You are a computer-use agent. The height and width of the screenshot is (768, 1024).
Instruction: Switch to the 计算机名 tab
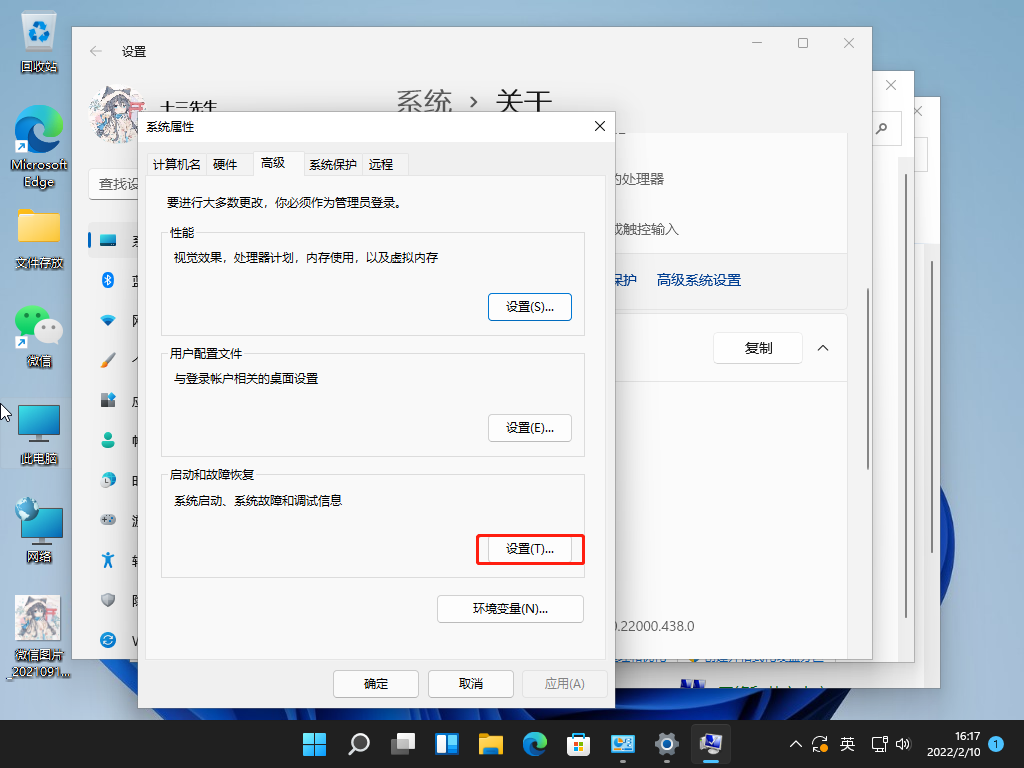[176, 164]
